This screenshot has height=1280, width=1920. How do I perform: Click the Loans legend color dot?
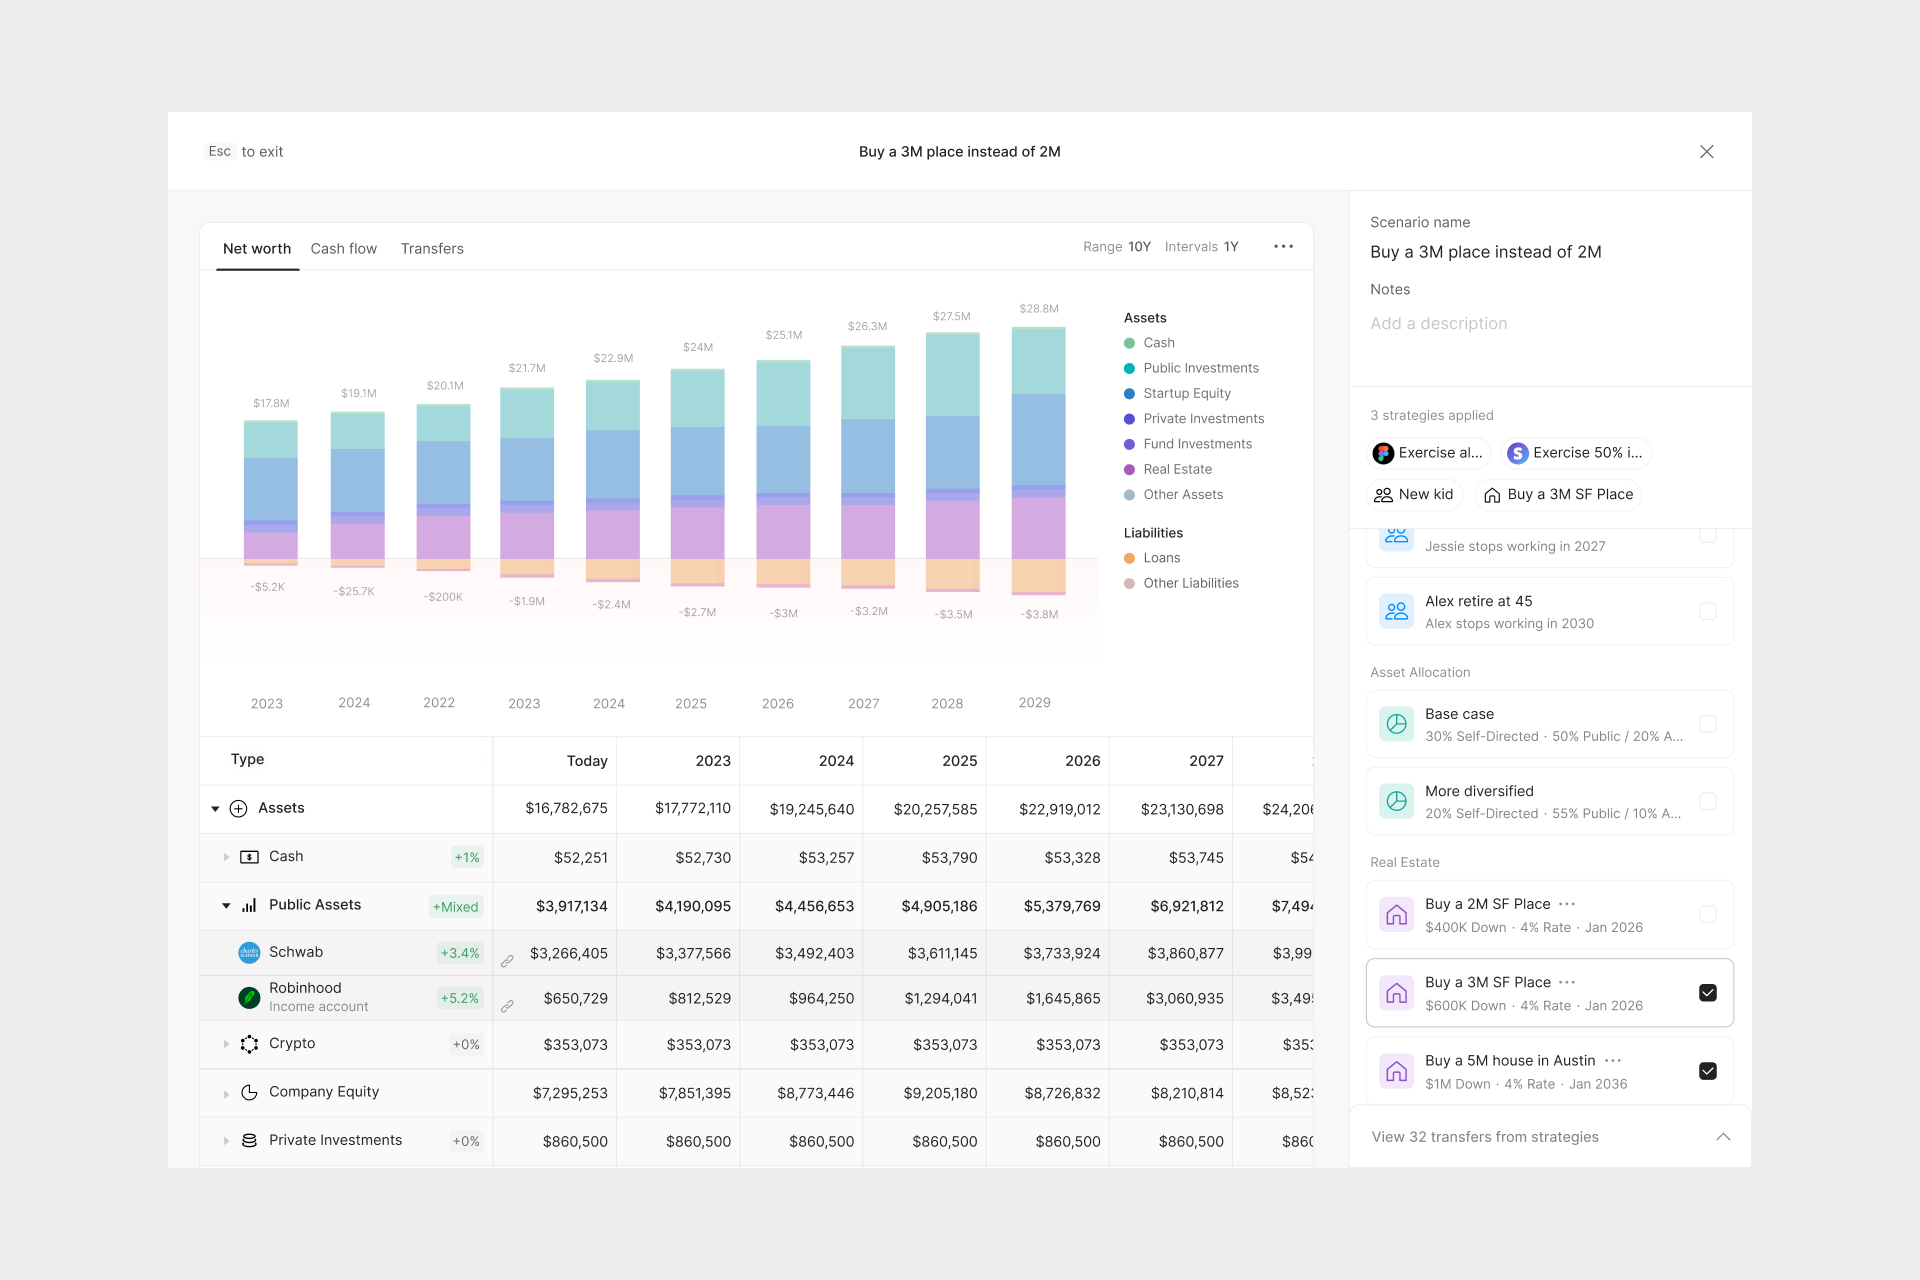1129,558
